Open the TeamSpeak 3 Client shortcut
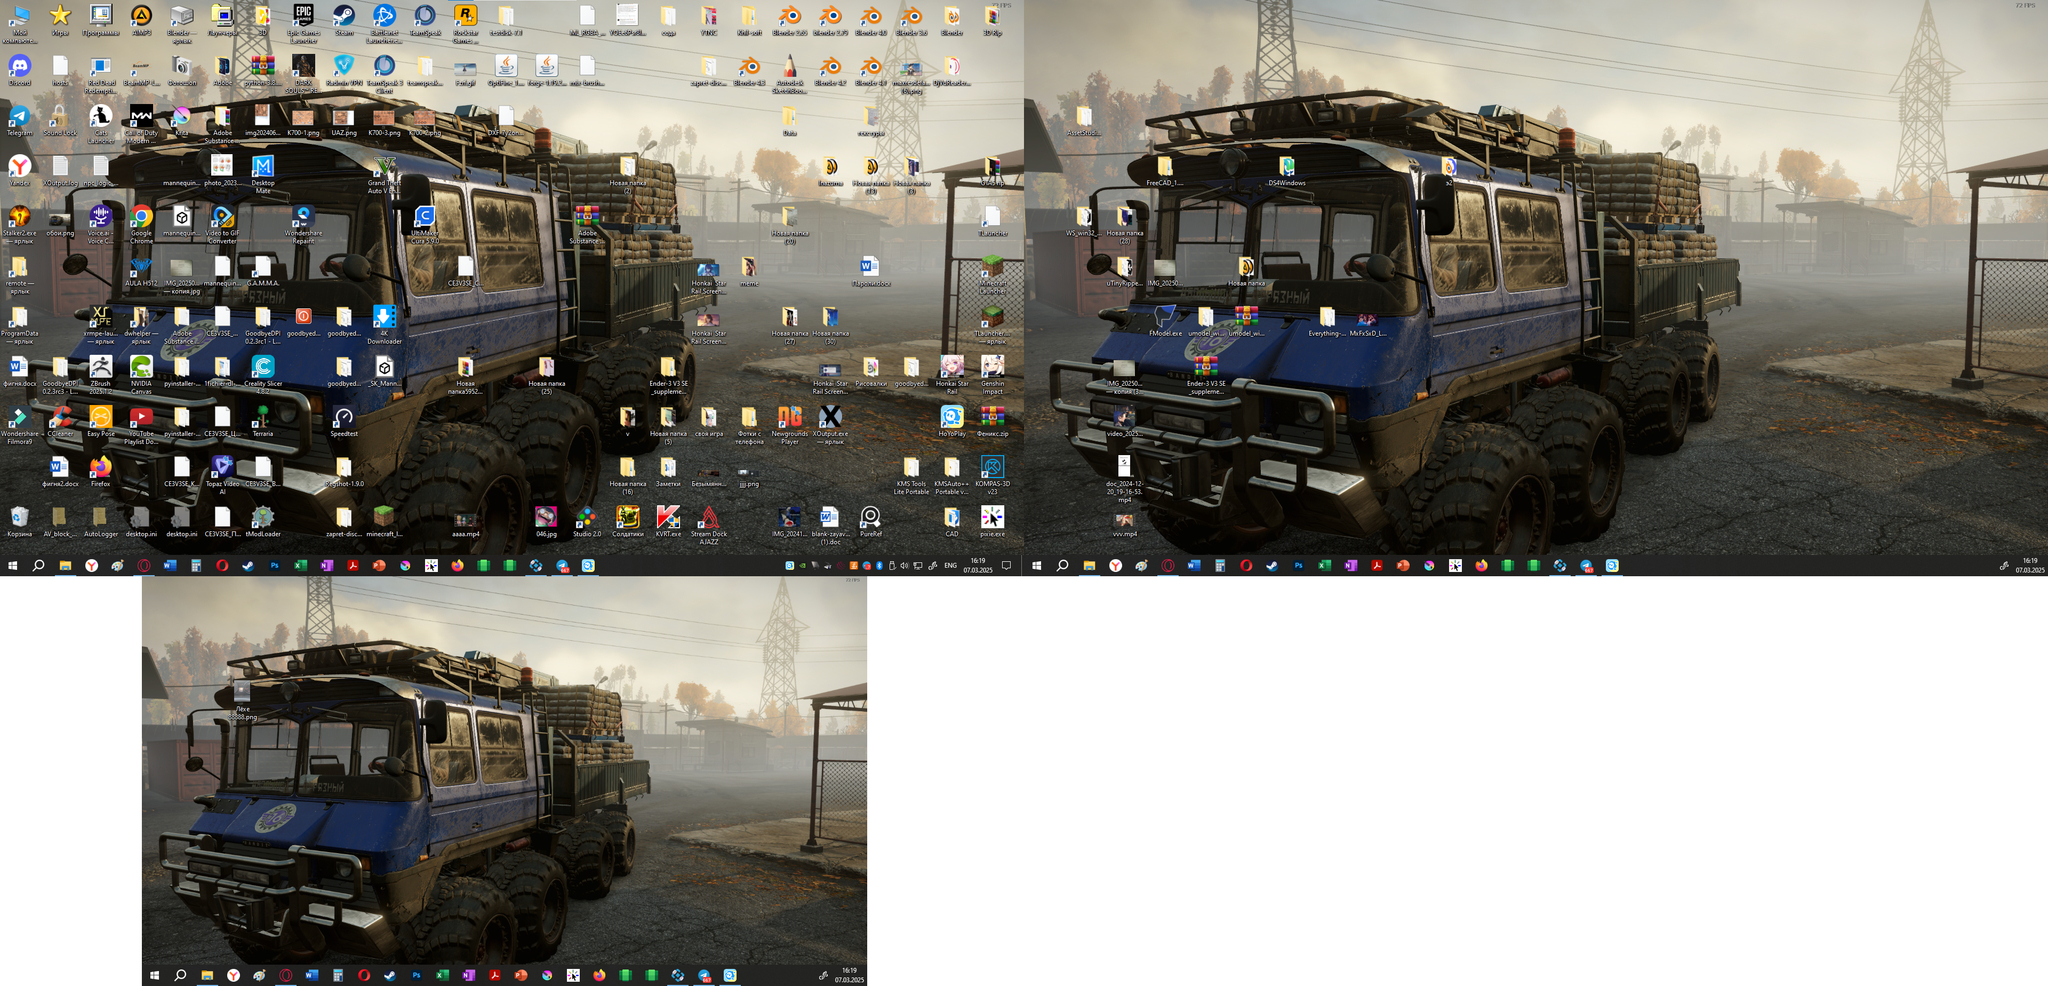 click(384, 75)
